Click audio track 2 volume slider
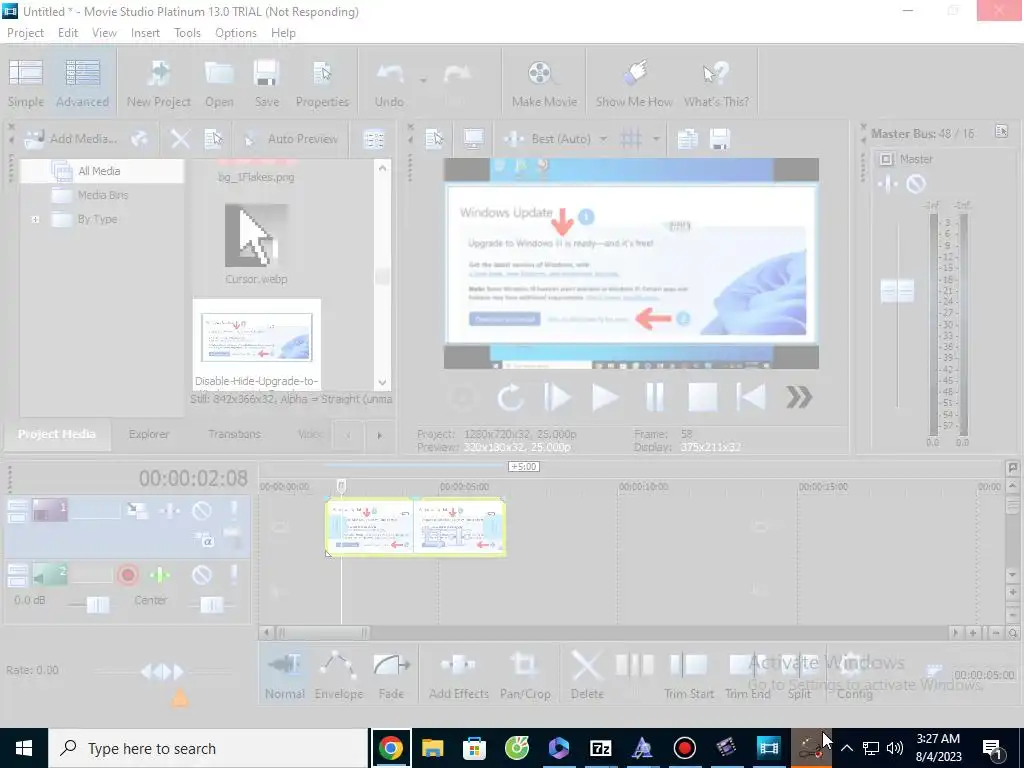Image resolution: width=1024 pixels, height=768 pixels. tap(98, 604)
